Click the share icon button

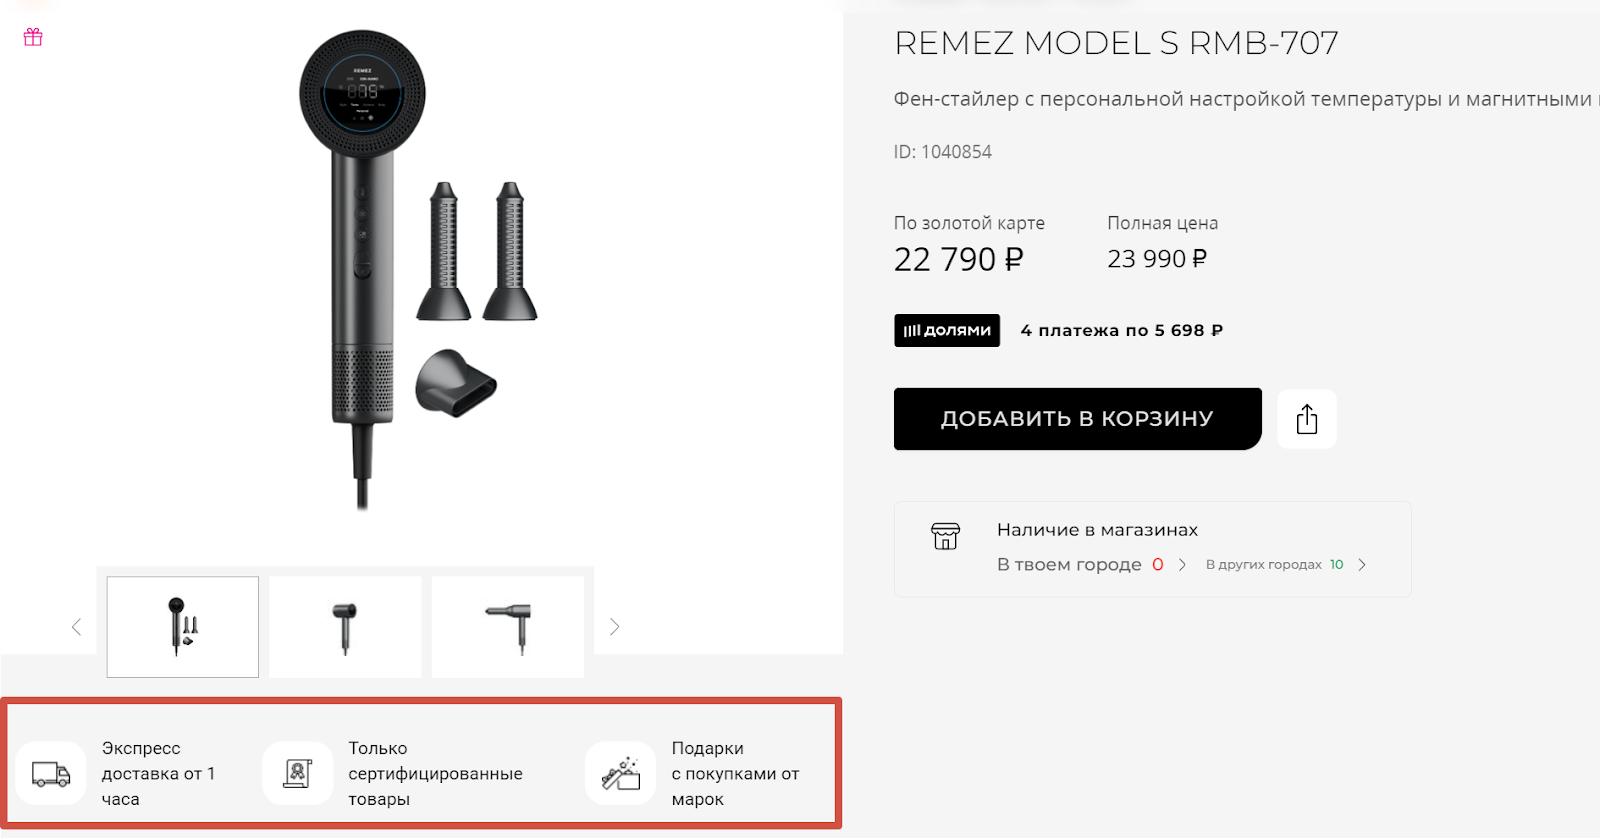pyautogui.click(x=1307, y=419)
